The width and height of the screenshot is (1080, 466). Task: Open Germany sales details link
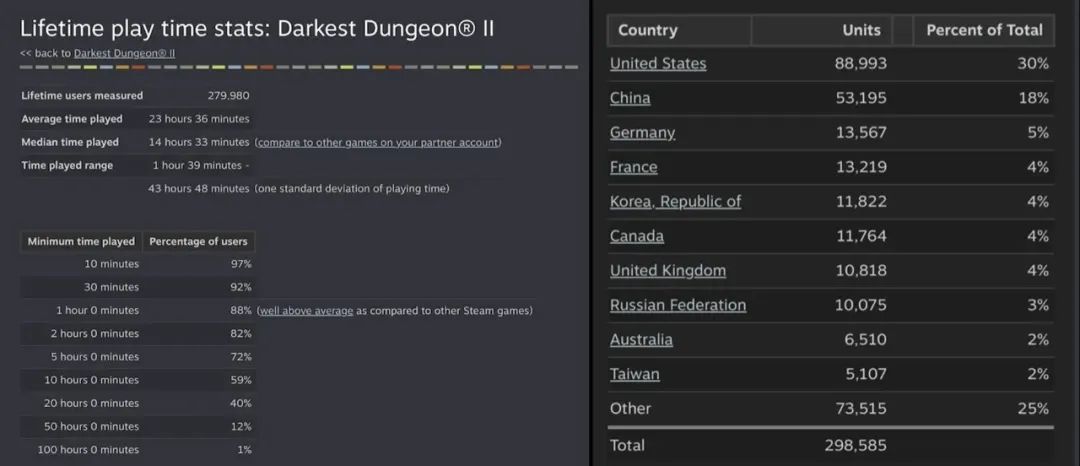click(642, 133)
